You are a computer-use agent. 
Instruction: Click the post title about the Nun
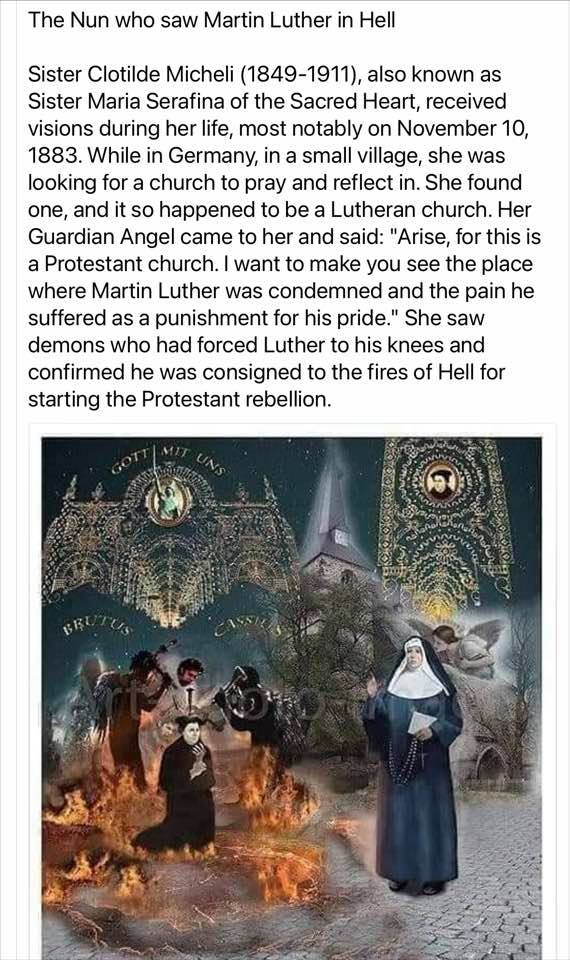tap(211, 20)
